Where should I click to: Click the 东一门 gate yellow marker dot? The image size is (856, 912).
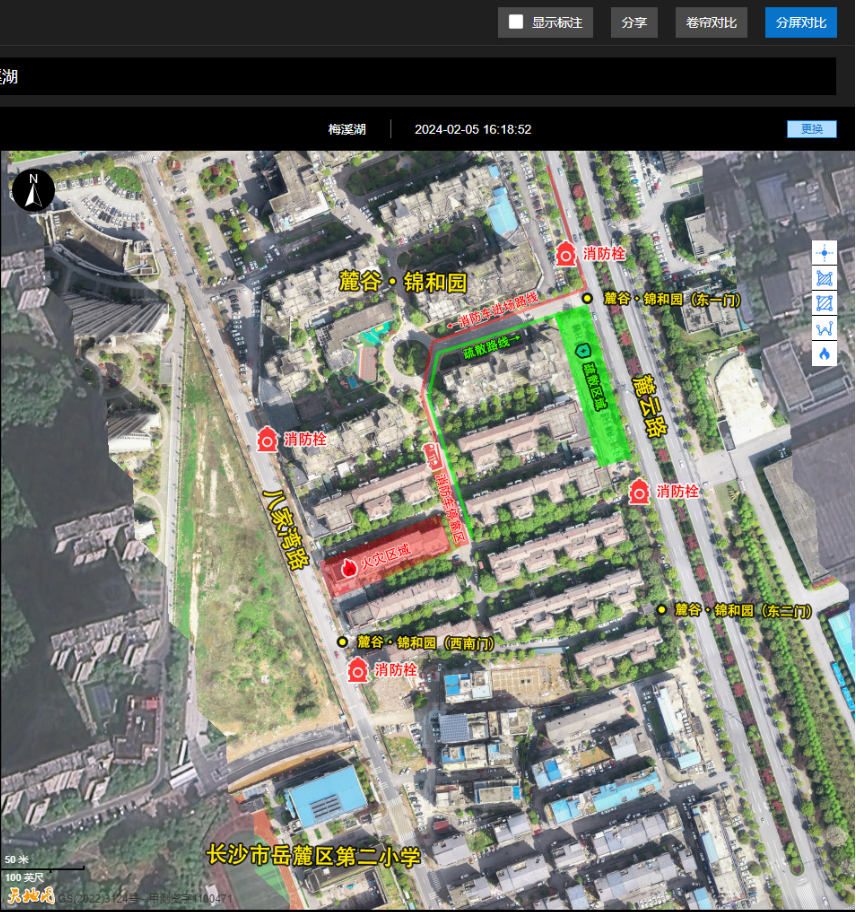pyautogui.click(x=588, y=298)
